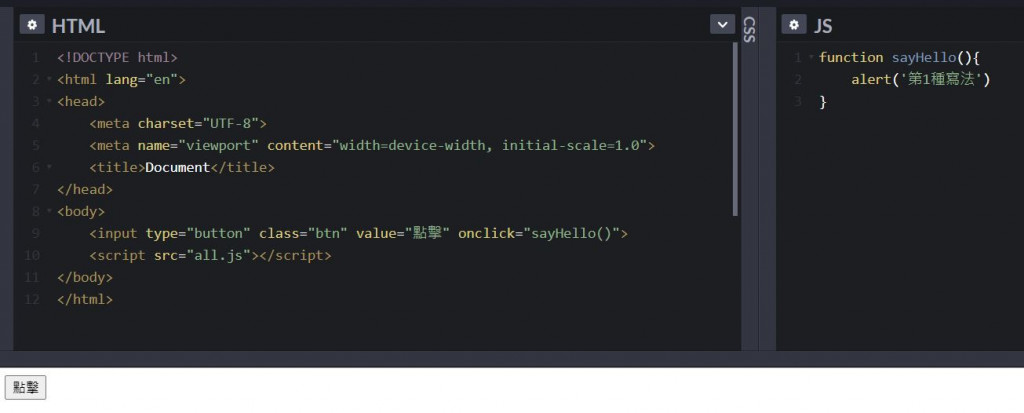This screenshot has width=1024, height=413.
Task: Click the script src="all.js" line
Action: [x=210, y=256]
